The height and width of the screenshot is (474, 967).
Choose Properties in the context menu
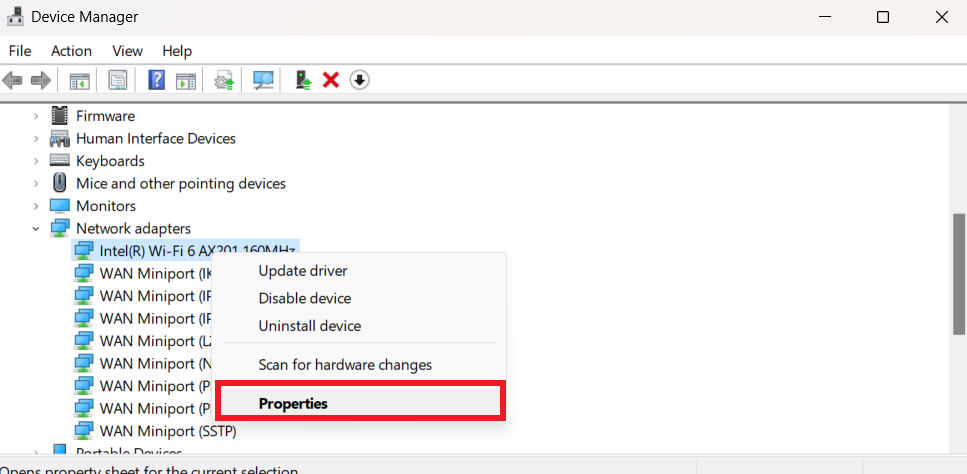click(359, 403)
